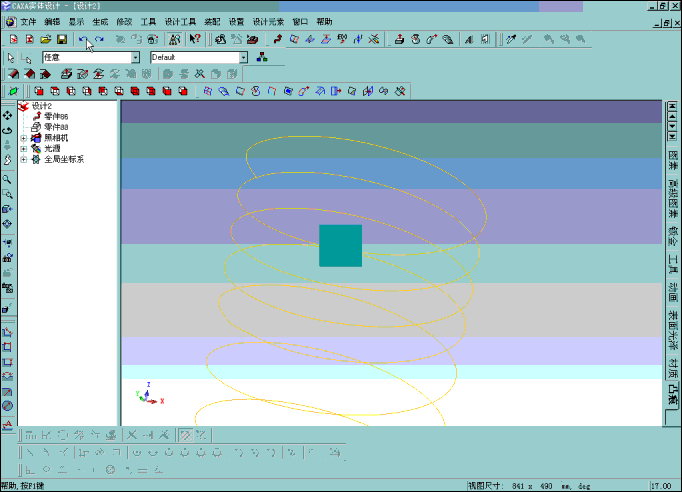Click the magnifier zoom tool icon
Image resolution: width=682 pixels, height=492 pixels.
(x=7, y=179)
